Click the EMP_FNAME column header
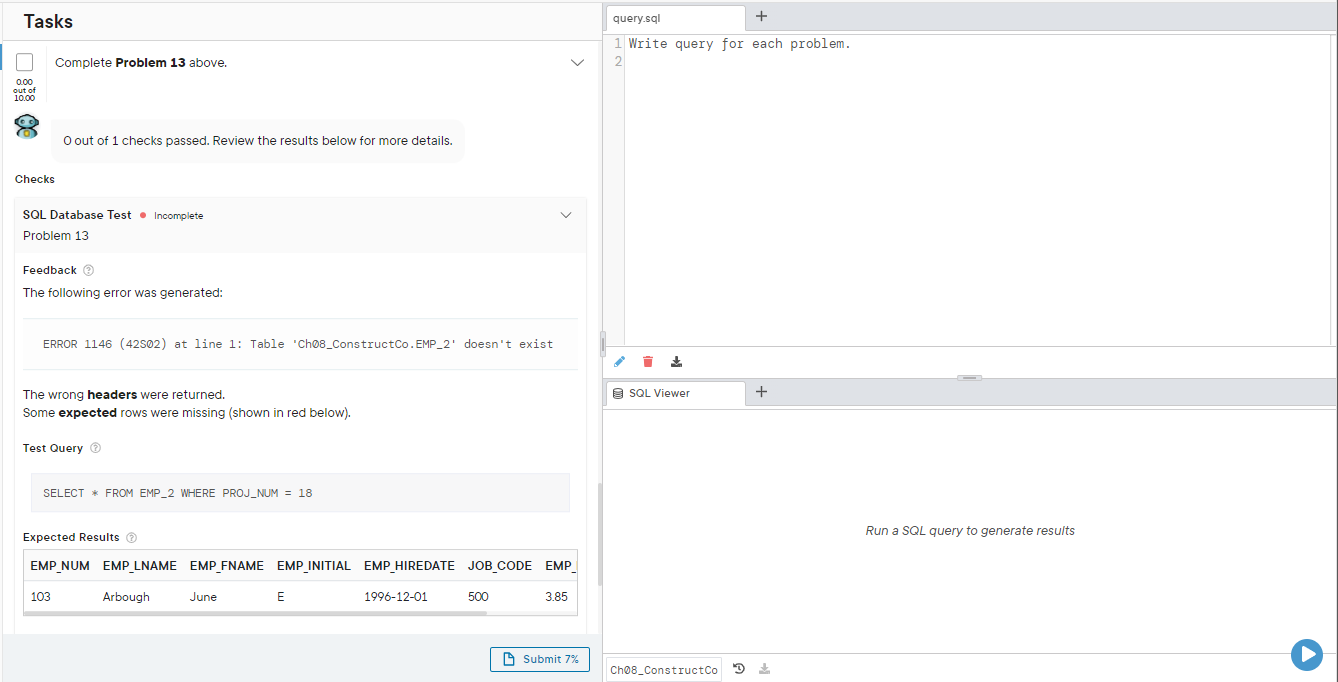The image size is (1338, 682). pyautogui.click(x=227, y=565)
